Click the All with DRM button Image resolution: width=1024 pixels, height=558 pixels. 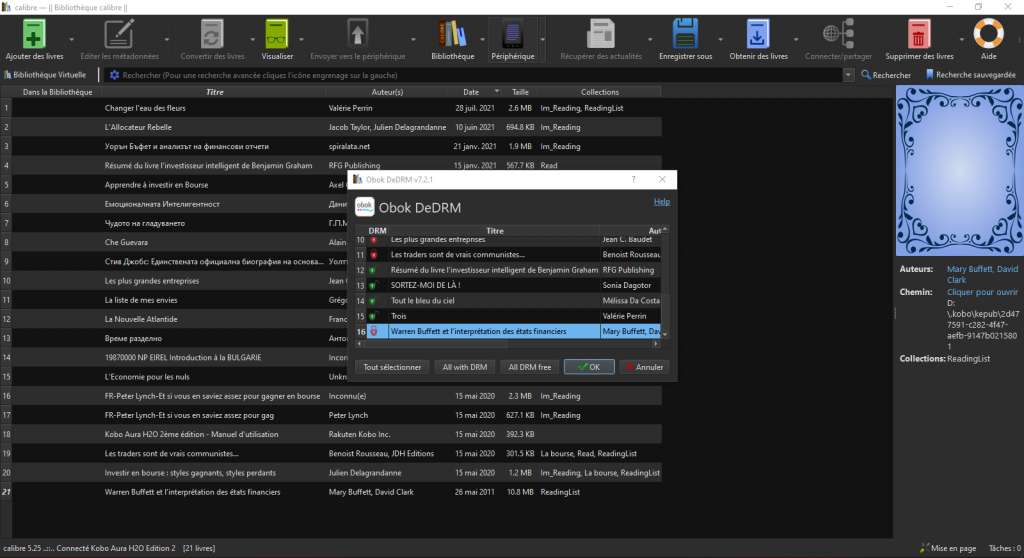pos(465,367)
